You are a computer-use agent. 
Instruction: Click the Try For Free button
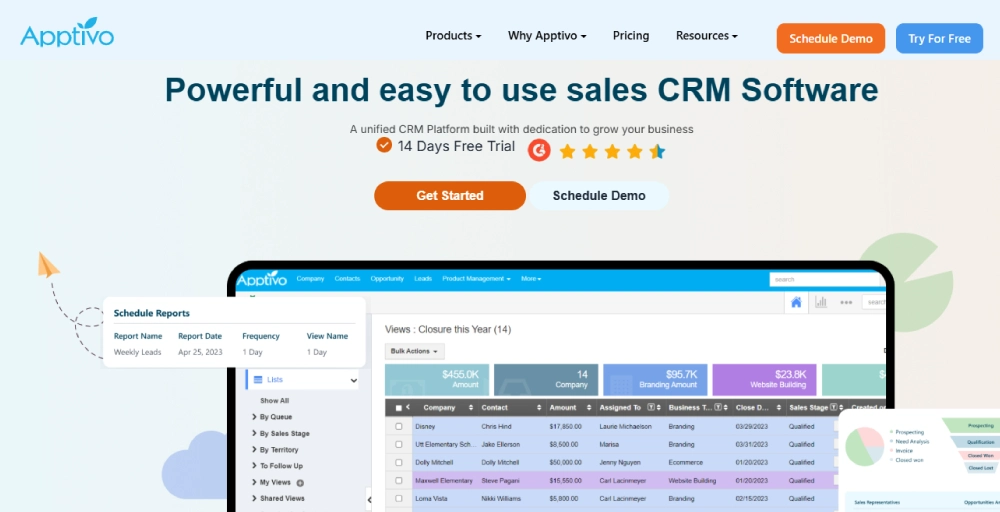click(x=939, y=38)
